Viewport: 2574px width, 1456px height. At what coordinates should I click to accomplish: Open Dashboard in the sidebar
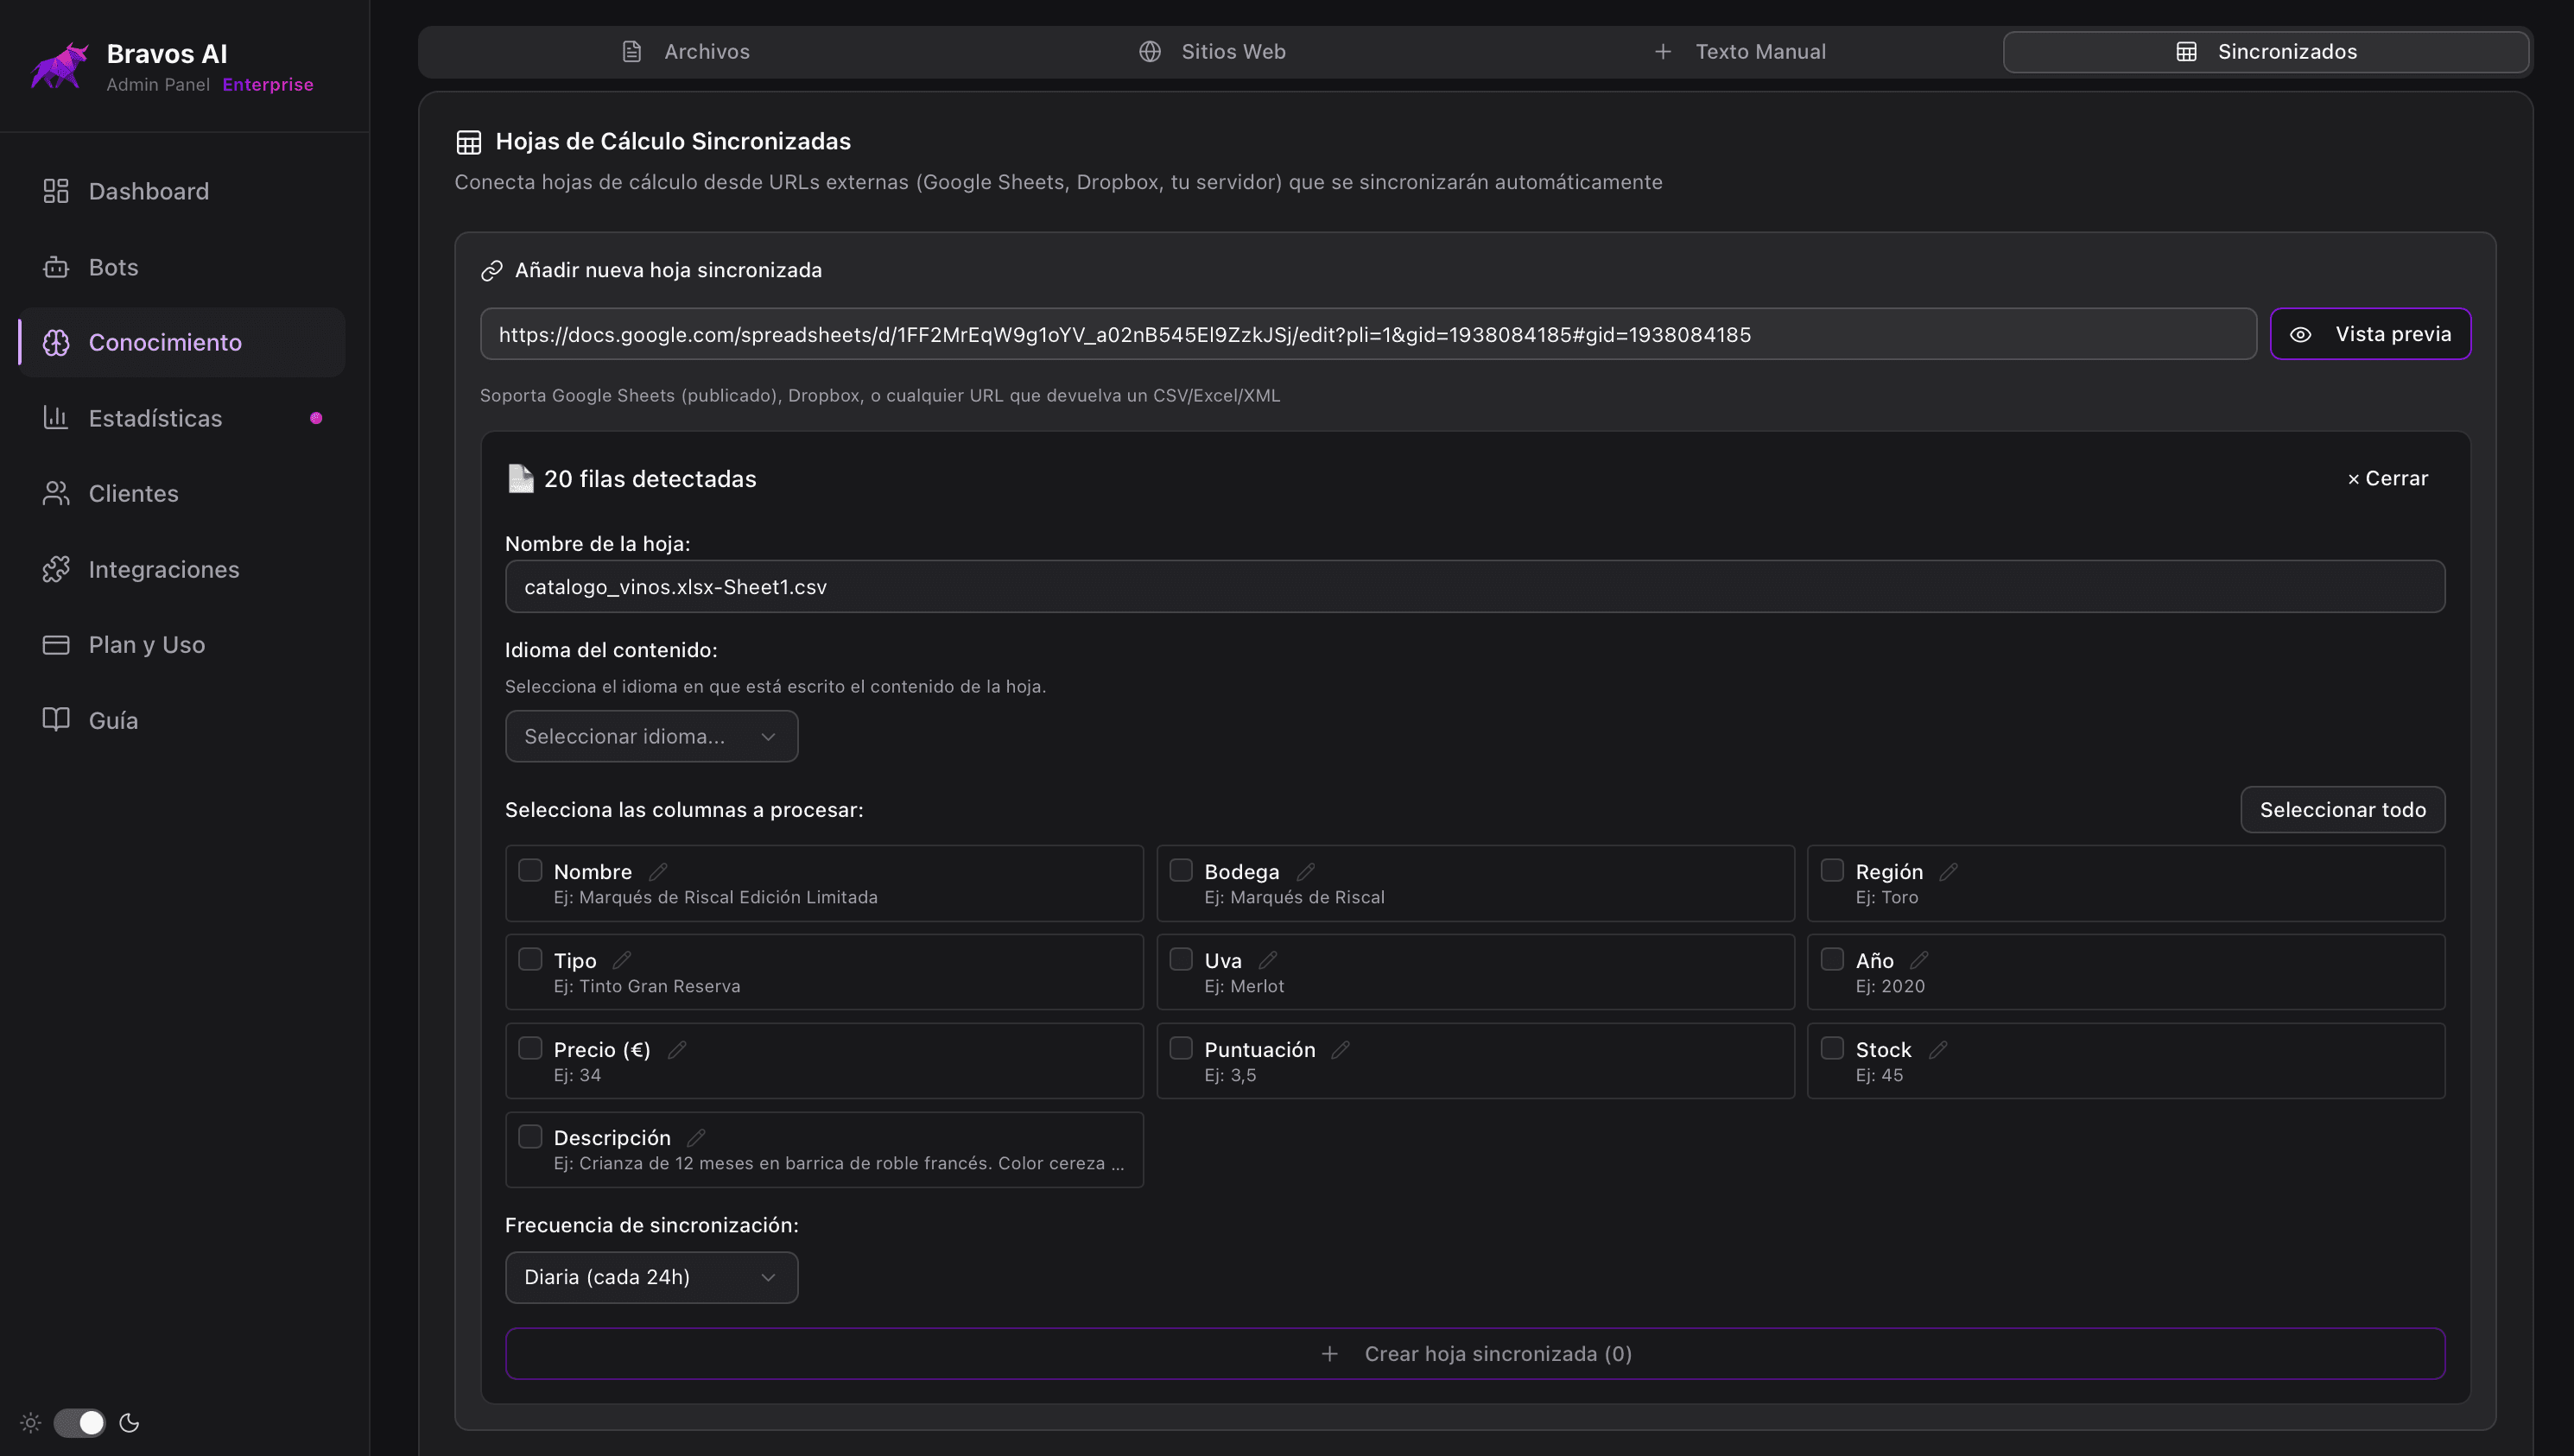(x=182, y=191)
